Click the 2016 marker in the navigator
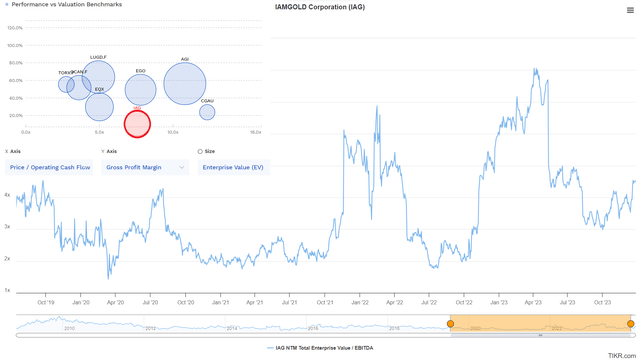 click(313, 328)
